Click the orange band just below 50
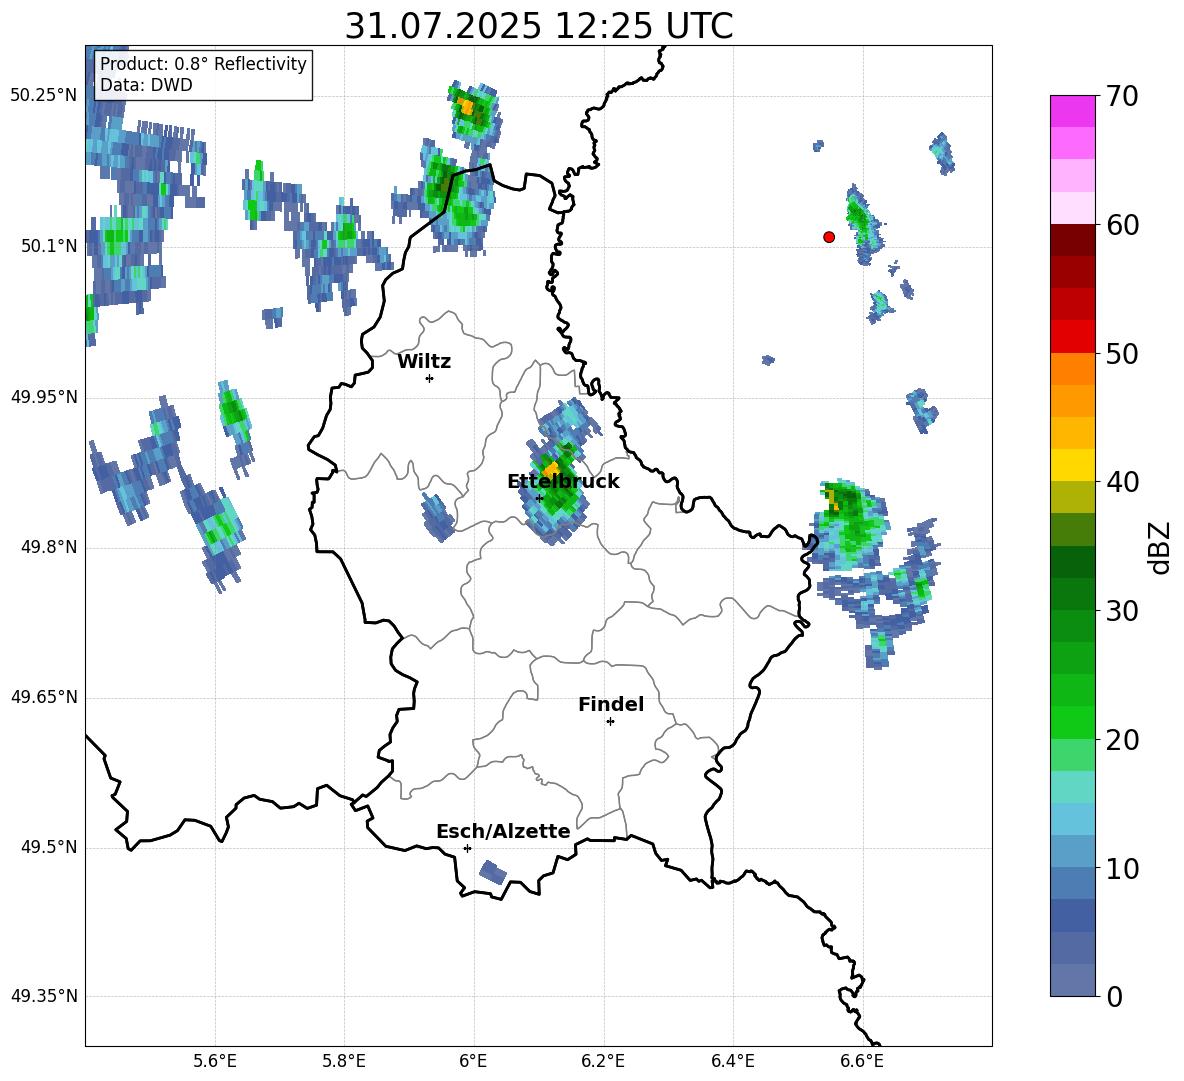Screen dimensions: 1184x1081 (1072, 368)
